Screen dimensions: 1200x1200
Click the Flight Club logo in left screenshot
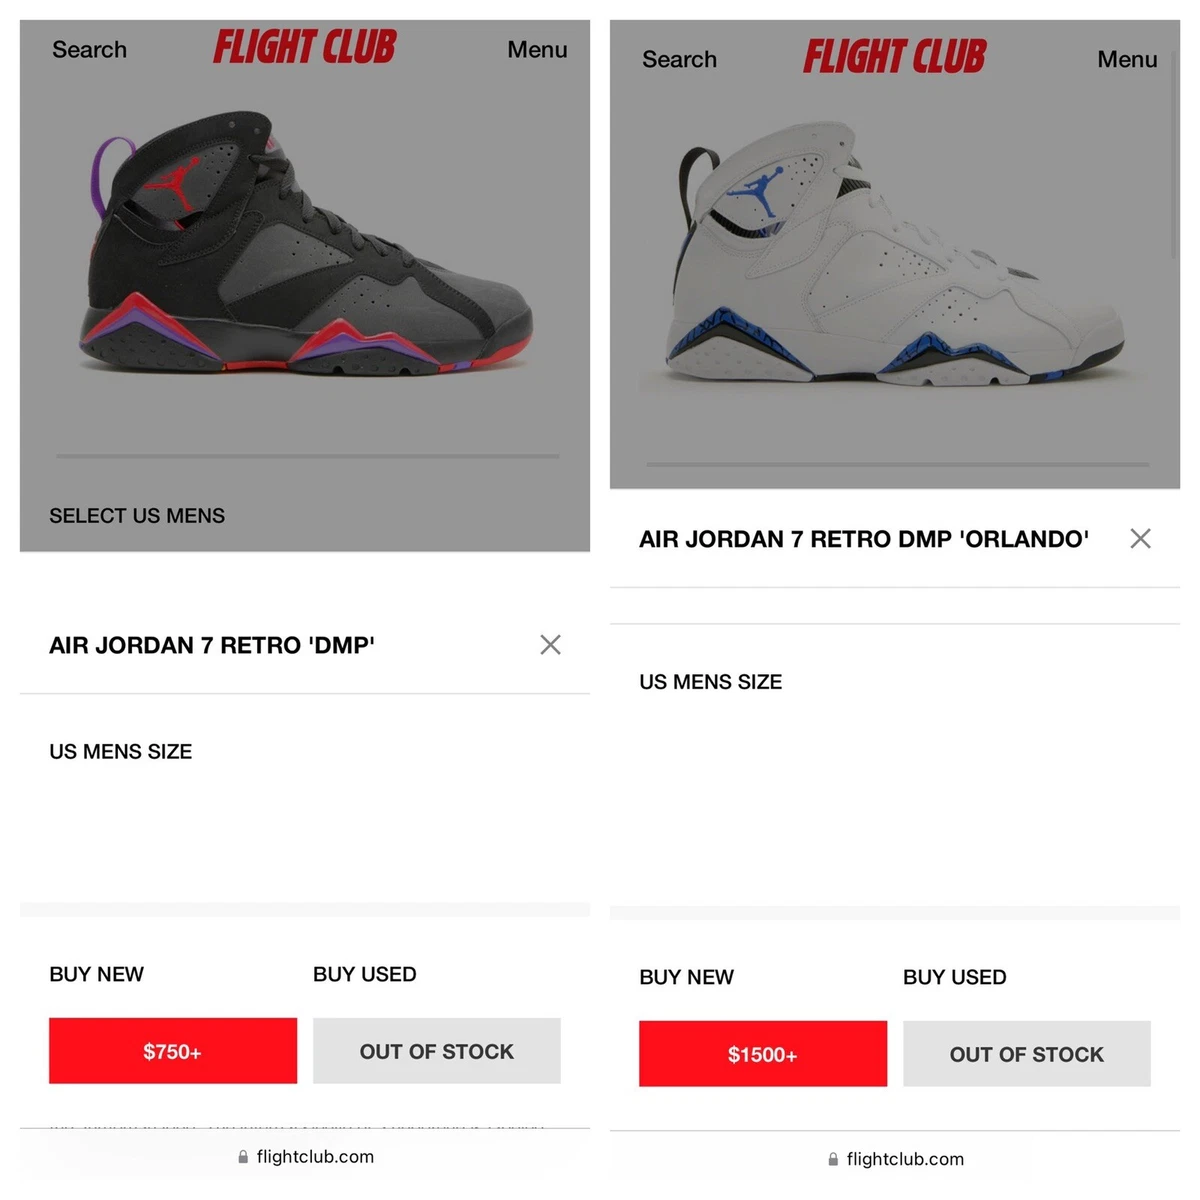[305, 47]
